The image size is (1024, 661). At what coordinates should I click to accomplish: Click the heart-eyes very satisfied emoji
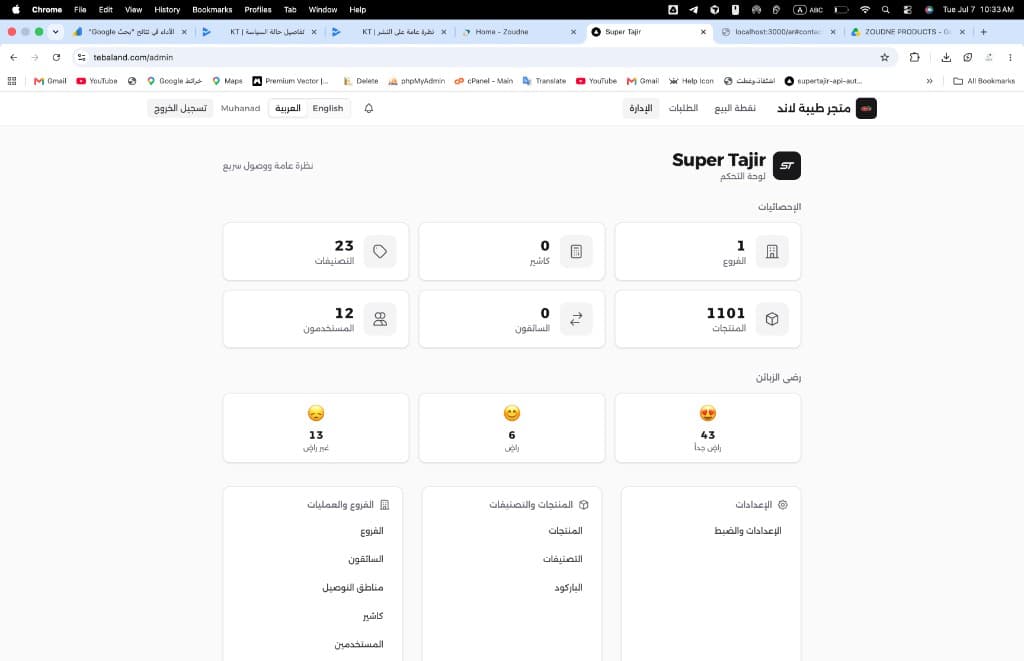point(708,413)
